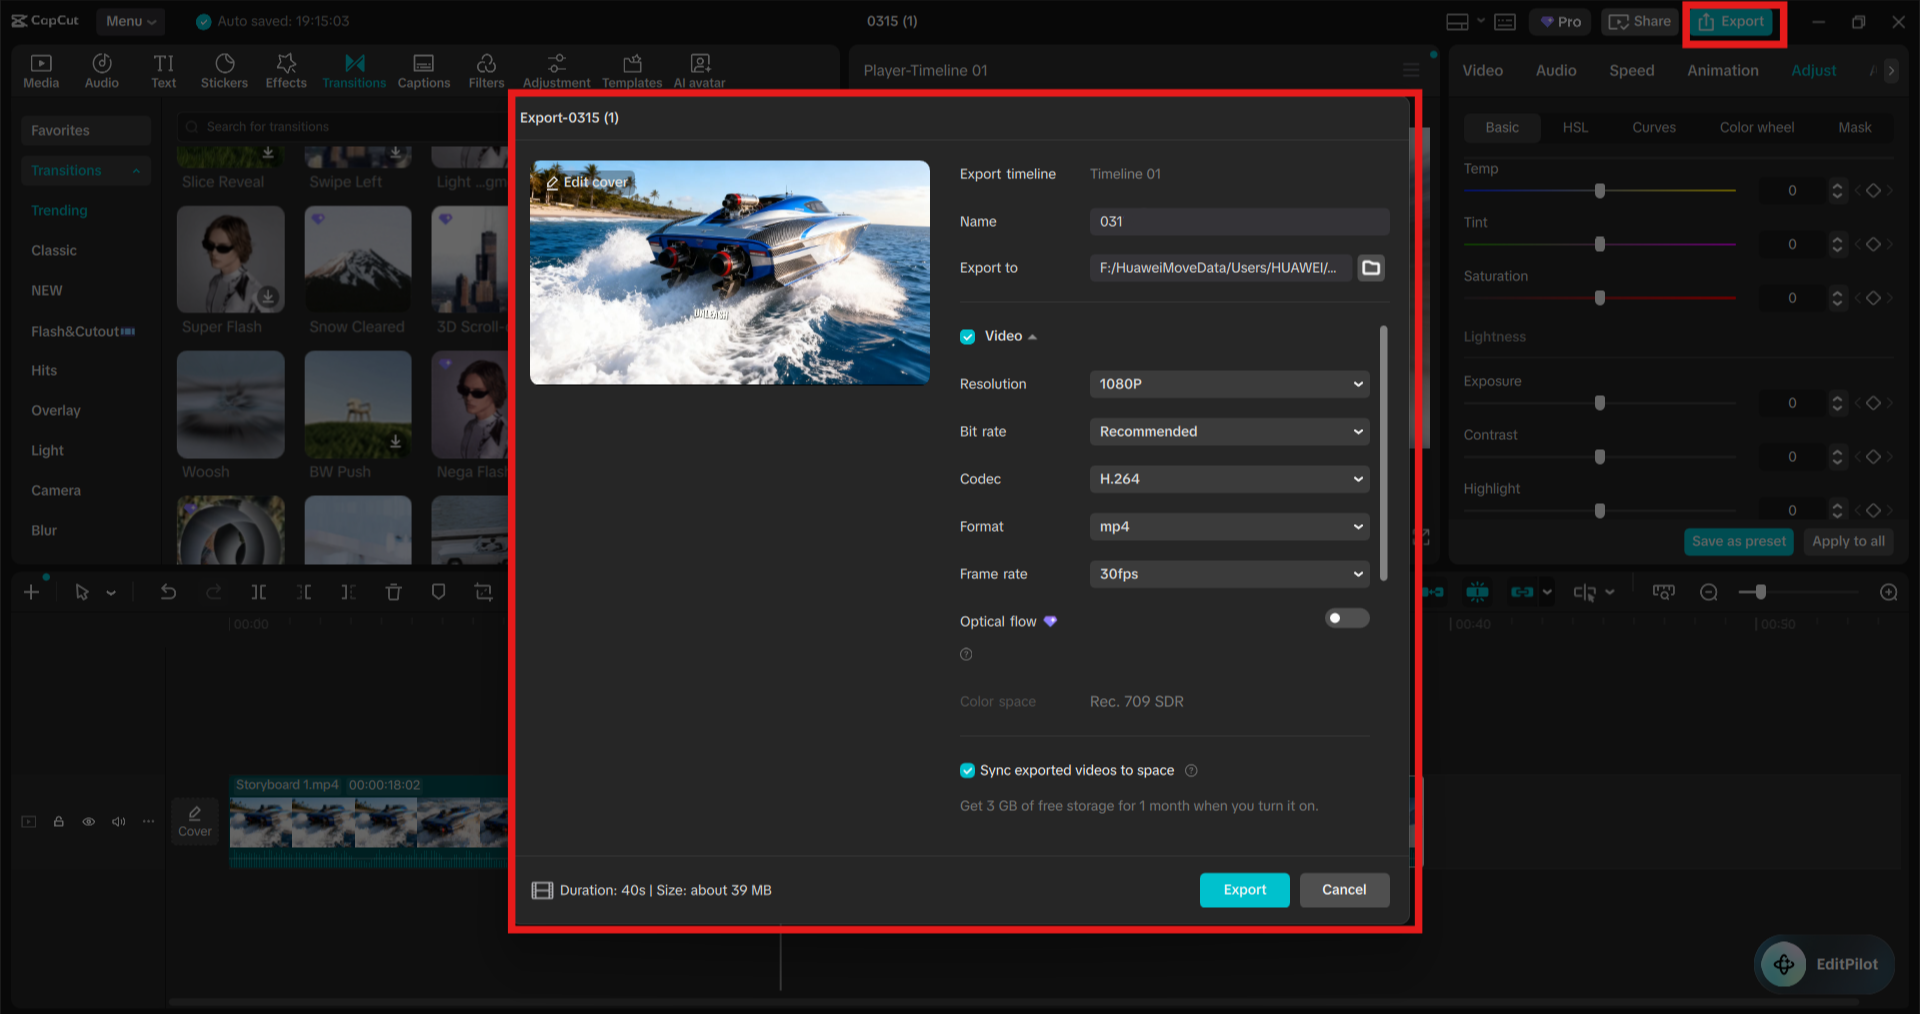Image resolution: width=1920 pixels, height=1015 pixels.
Task: Click the Pro upgrade button
Action: coord(1560,21)
